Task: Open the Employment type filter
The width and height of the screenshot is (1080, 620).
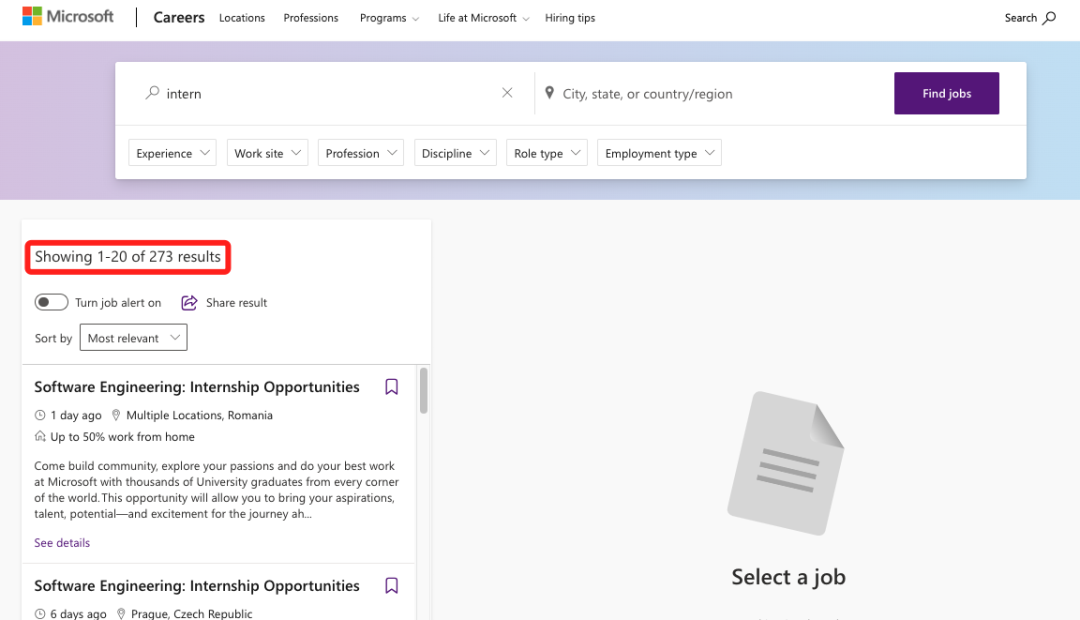Action: tap(659, 153)
